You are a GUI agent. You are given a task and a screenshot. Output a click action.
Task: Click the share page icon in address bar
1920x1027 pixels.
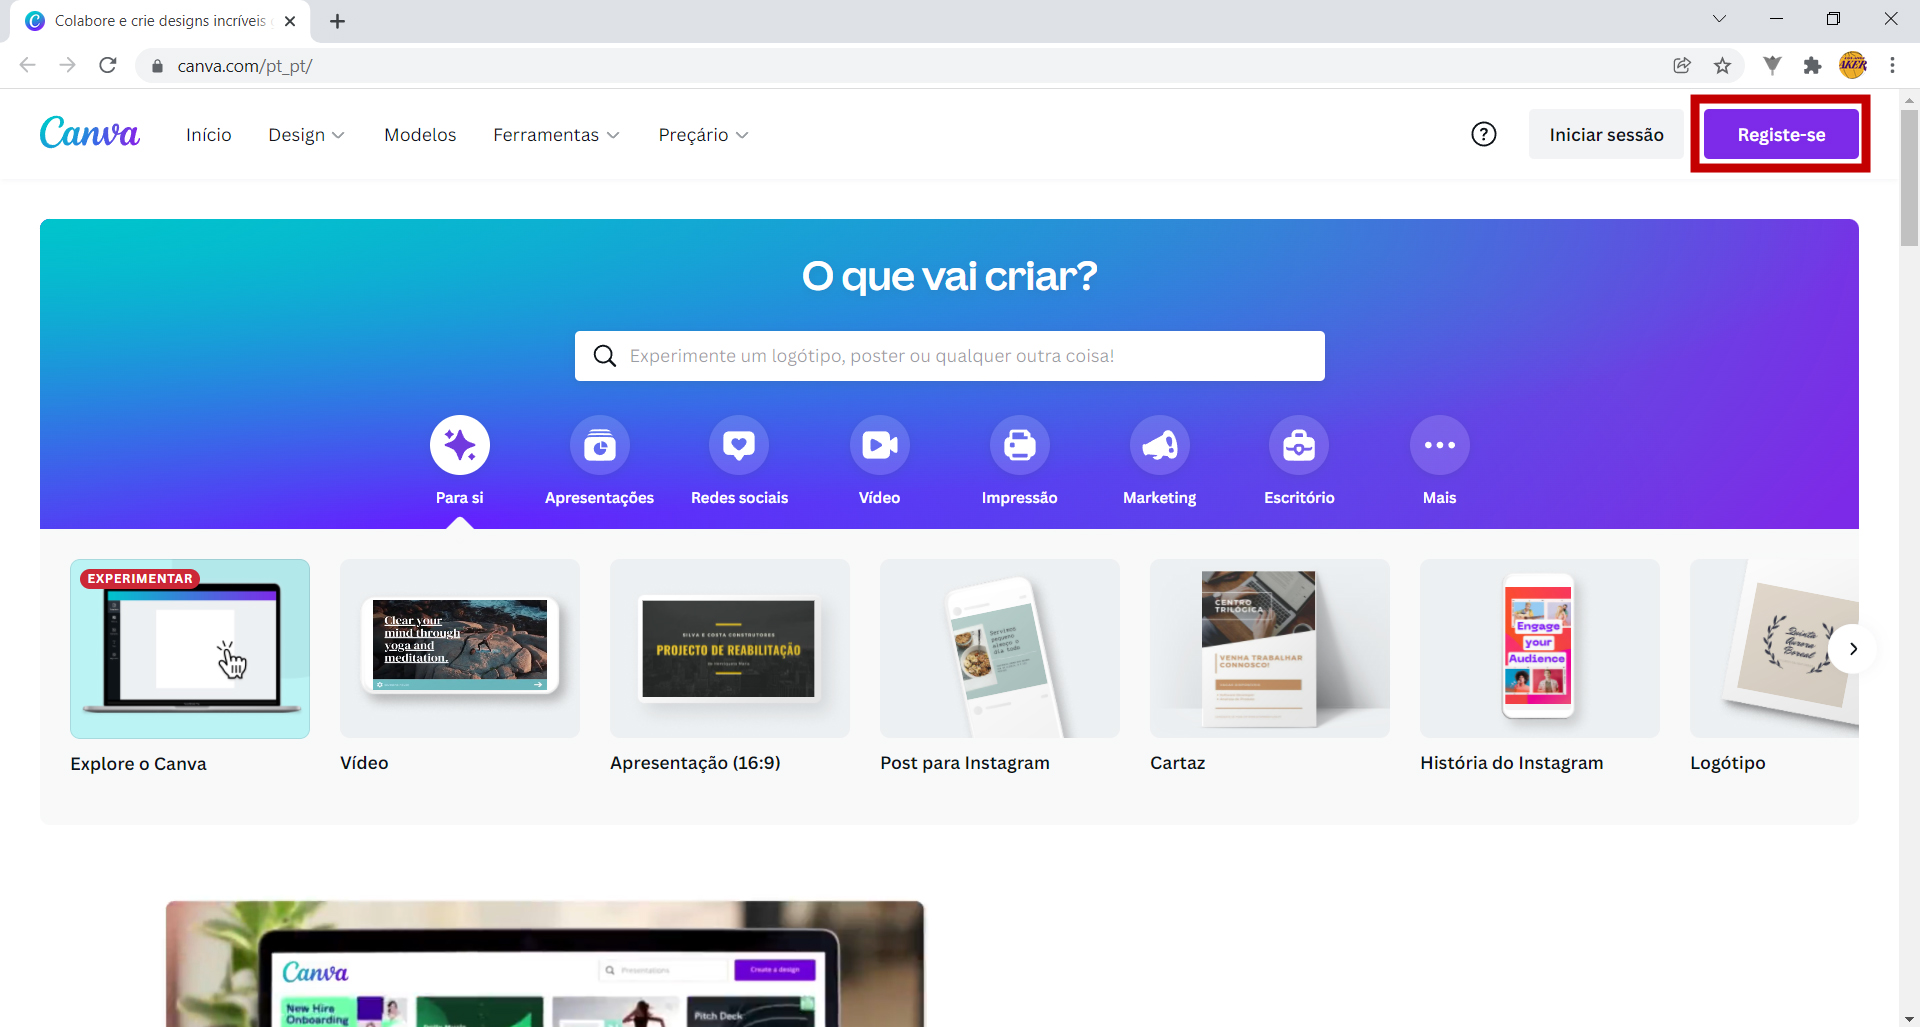click(x=1682, y=65)
